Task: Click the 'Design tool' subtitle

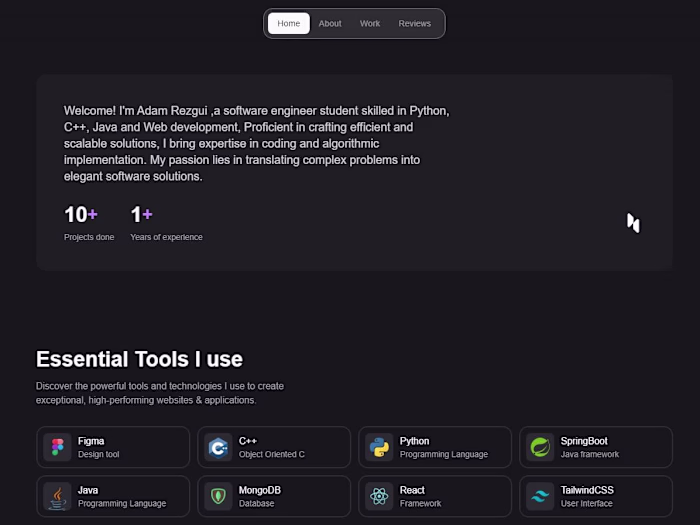Action: point(99,454)
